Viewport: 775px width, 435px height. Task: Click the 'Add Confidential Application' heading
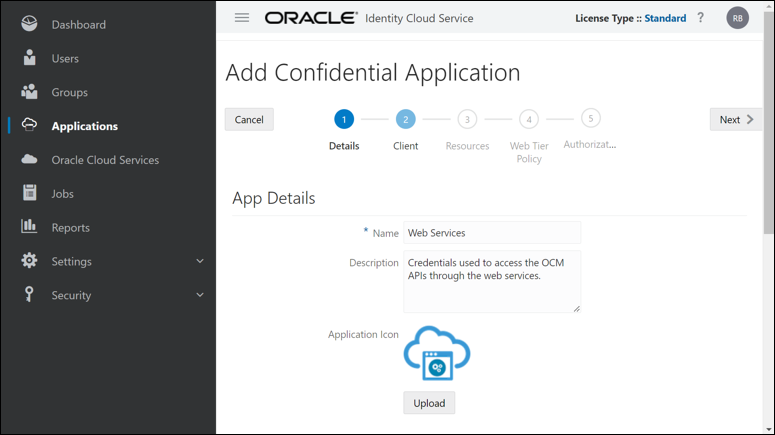[x=373, y=73]
